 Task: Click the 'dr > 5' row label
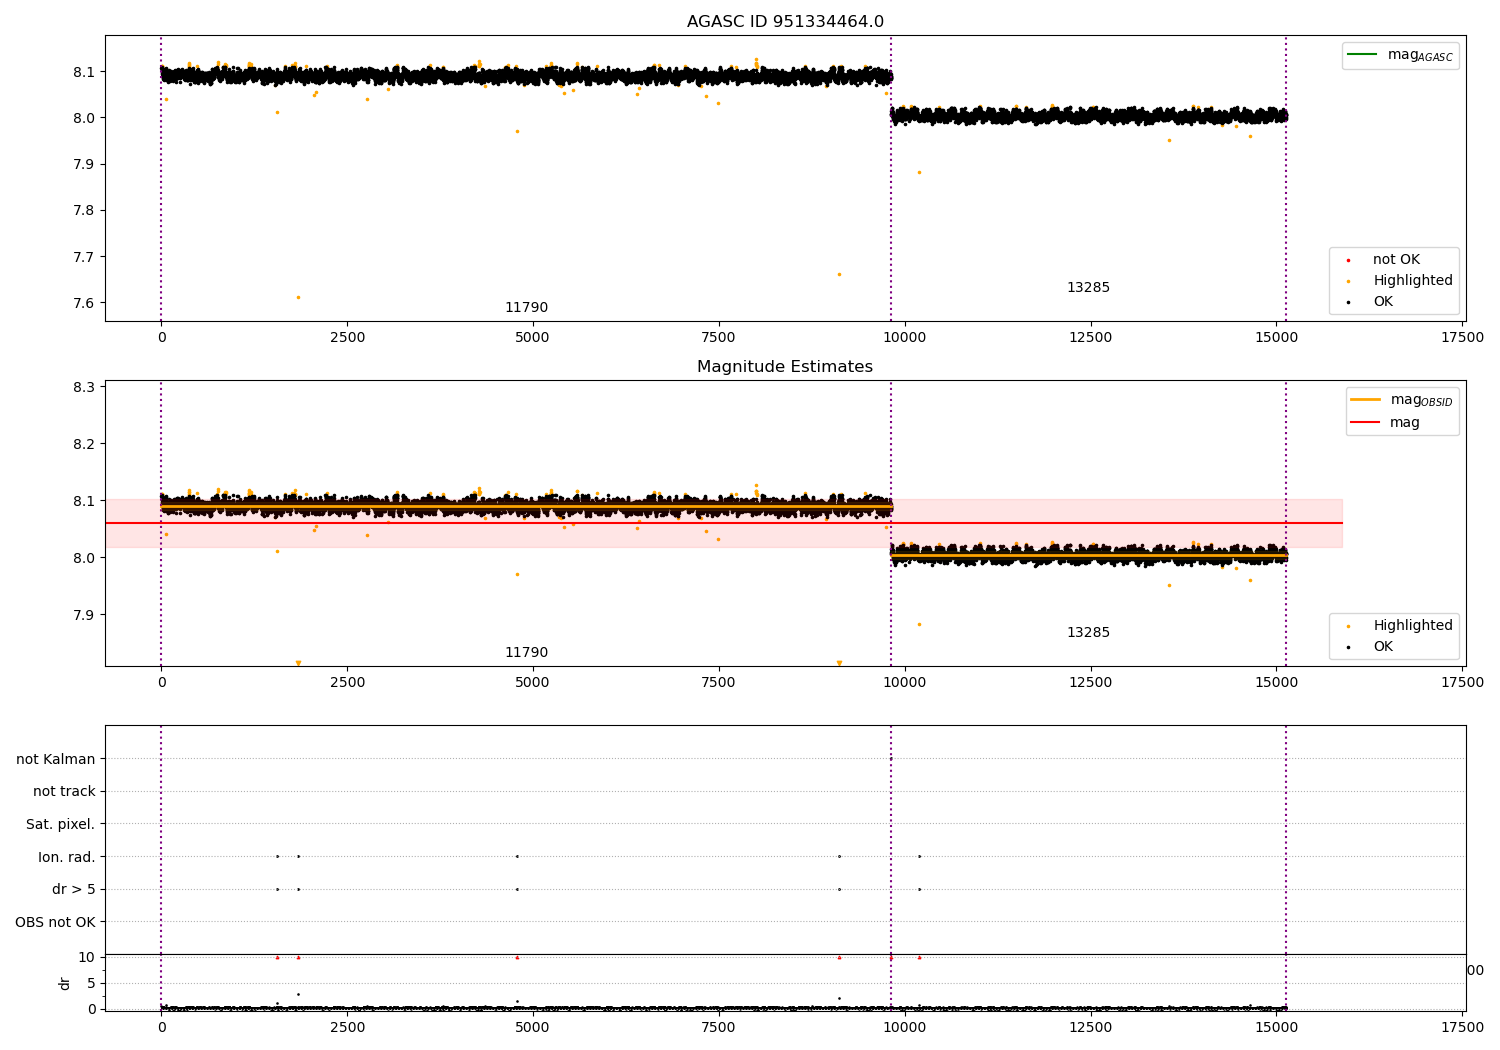(74, 889)
